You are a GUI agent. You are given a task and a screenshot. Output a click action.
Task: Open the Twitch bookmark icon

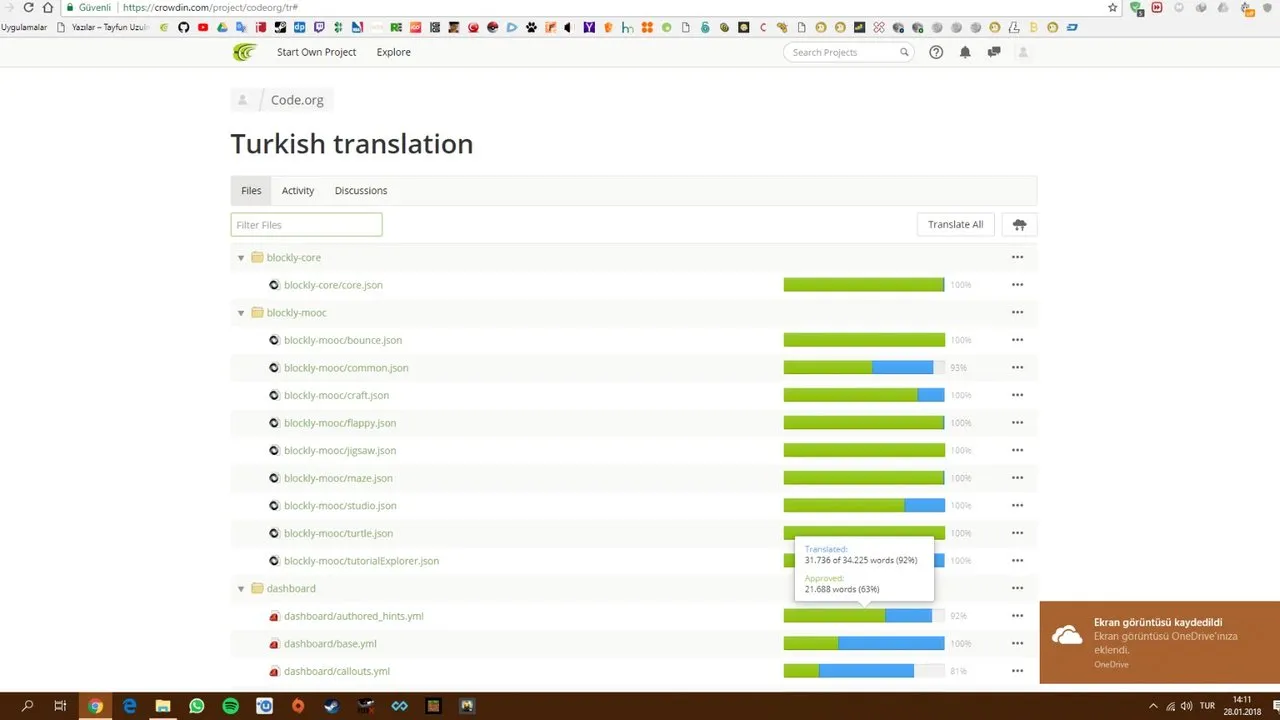[x=319, y=27]
